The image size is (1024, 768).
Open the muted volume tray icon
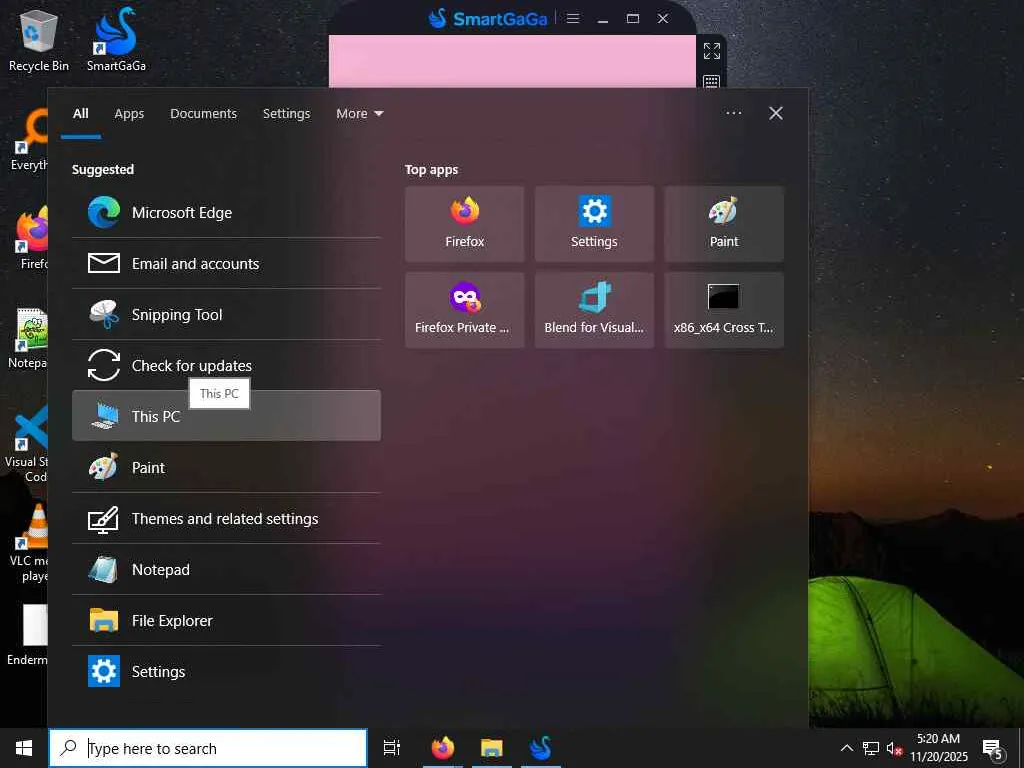click(x=894, y=748)
